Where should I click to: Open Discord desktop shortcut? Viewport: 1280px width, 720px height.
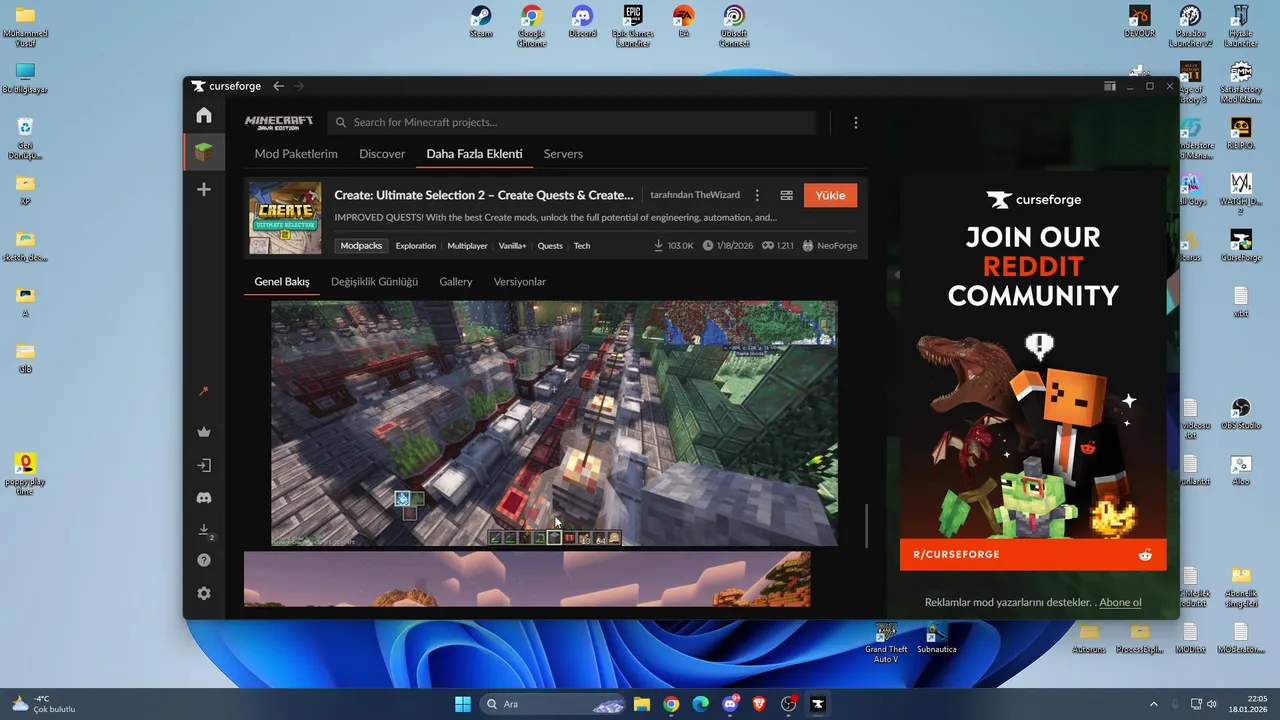pos(582,21)
